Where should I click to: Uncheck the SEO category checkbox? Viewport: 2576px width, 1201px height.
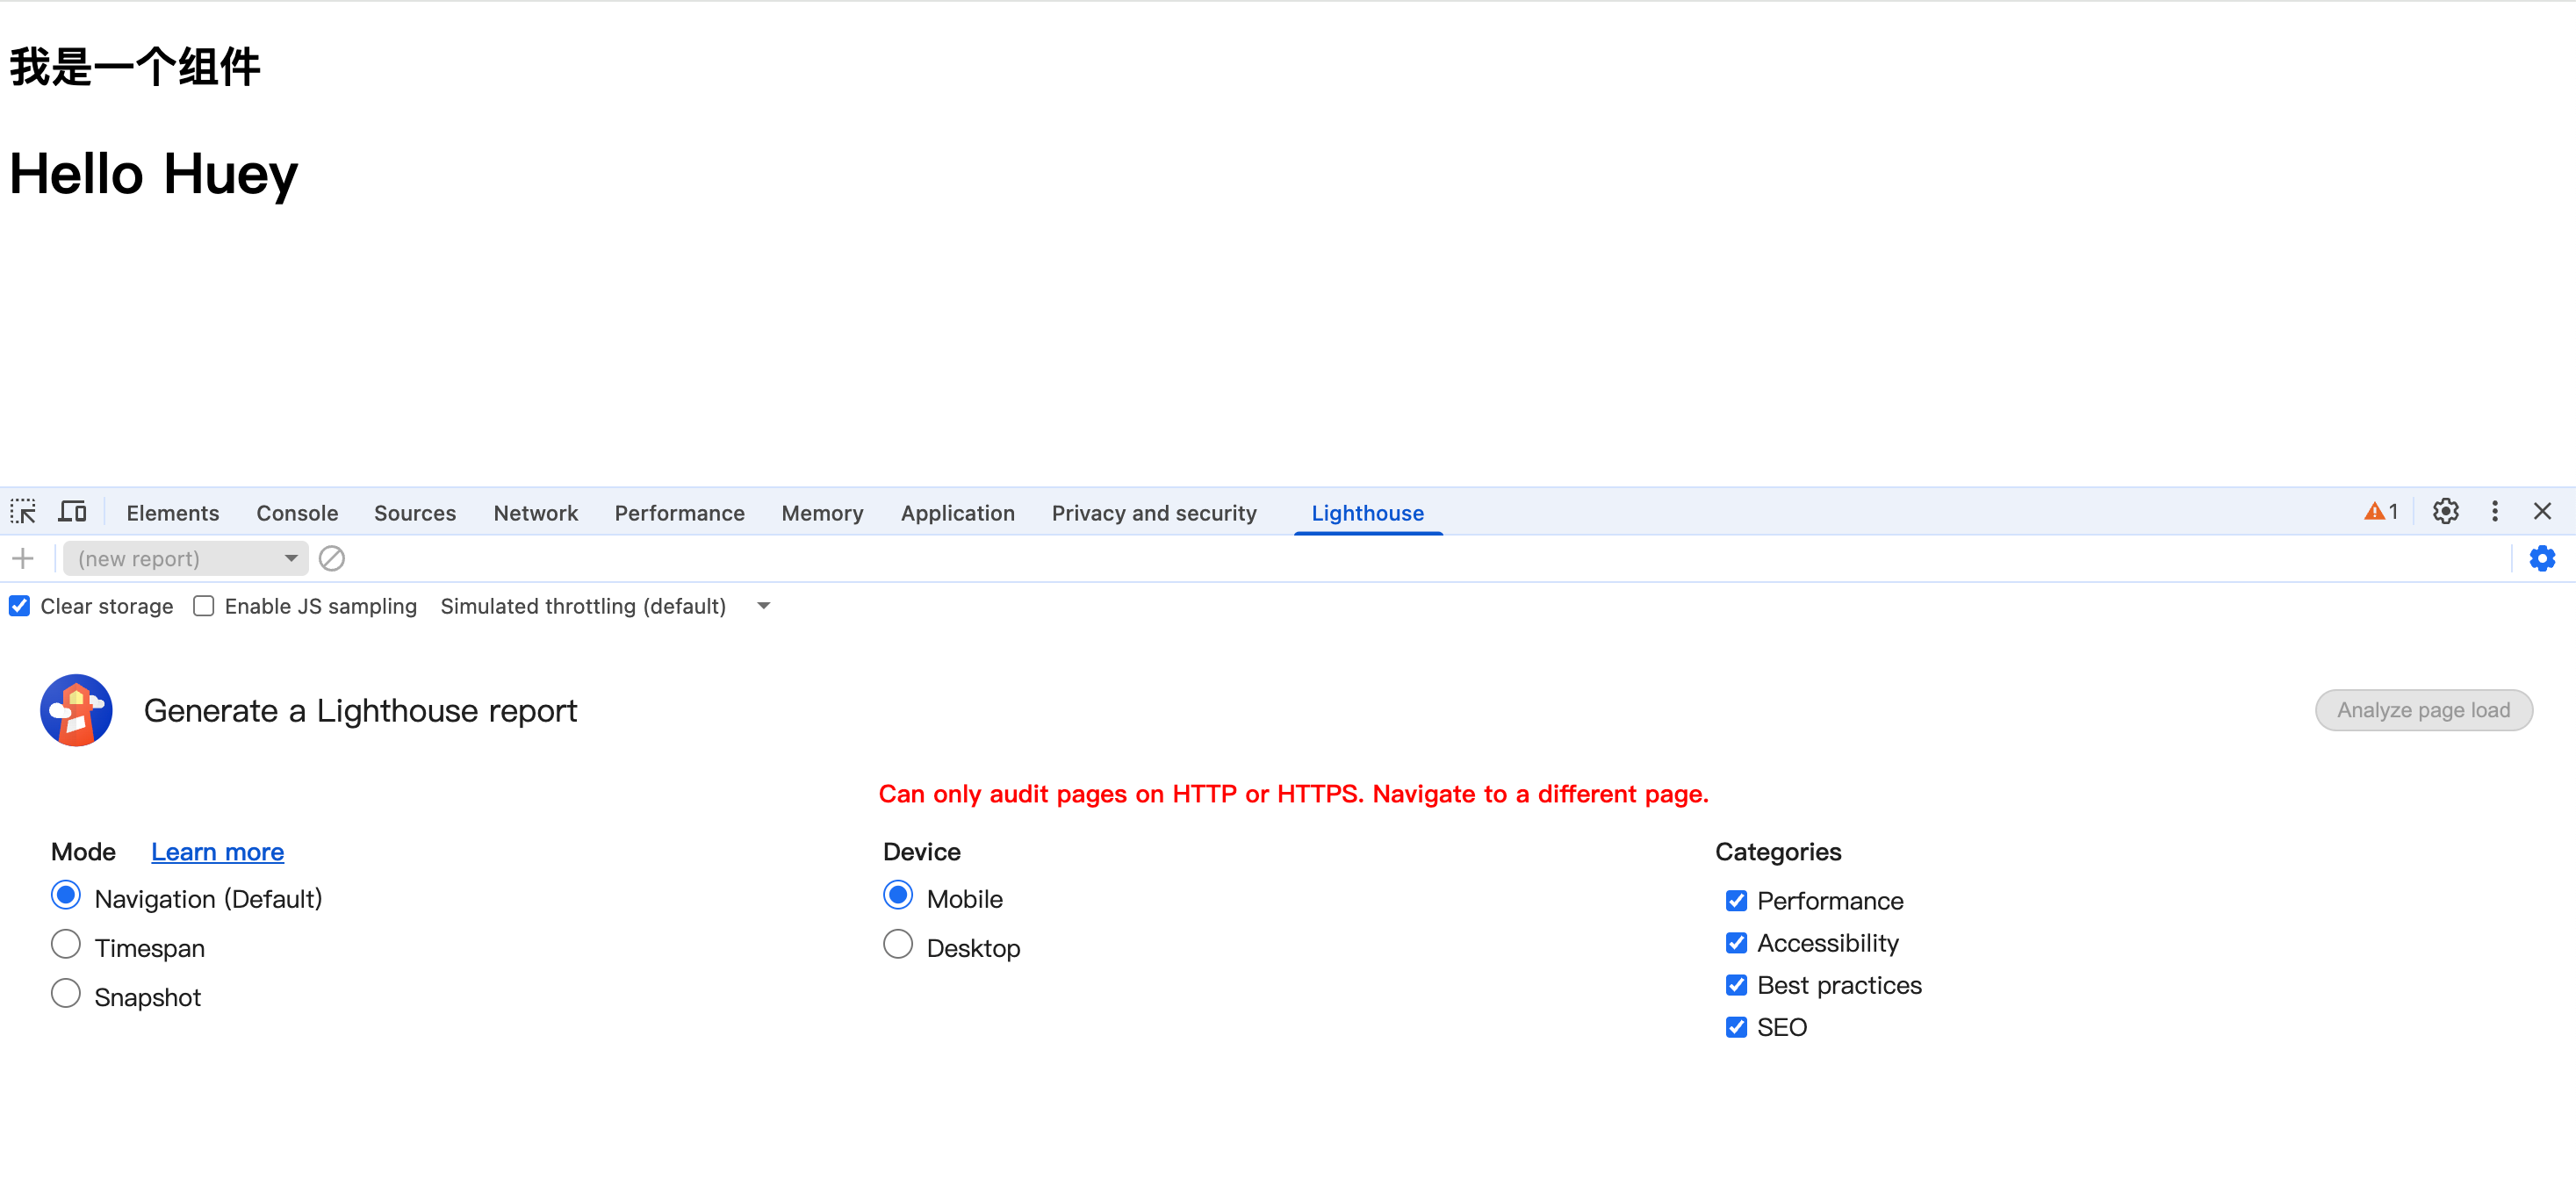(1736, 1027)
